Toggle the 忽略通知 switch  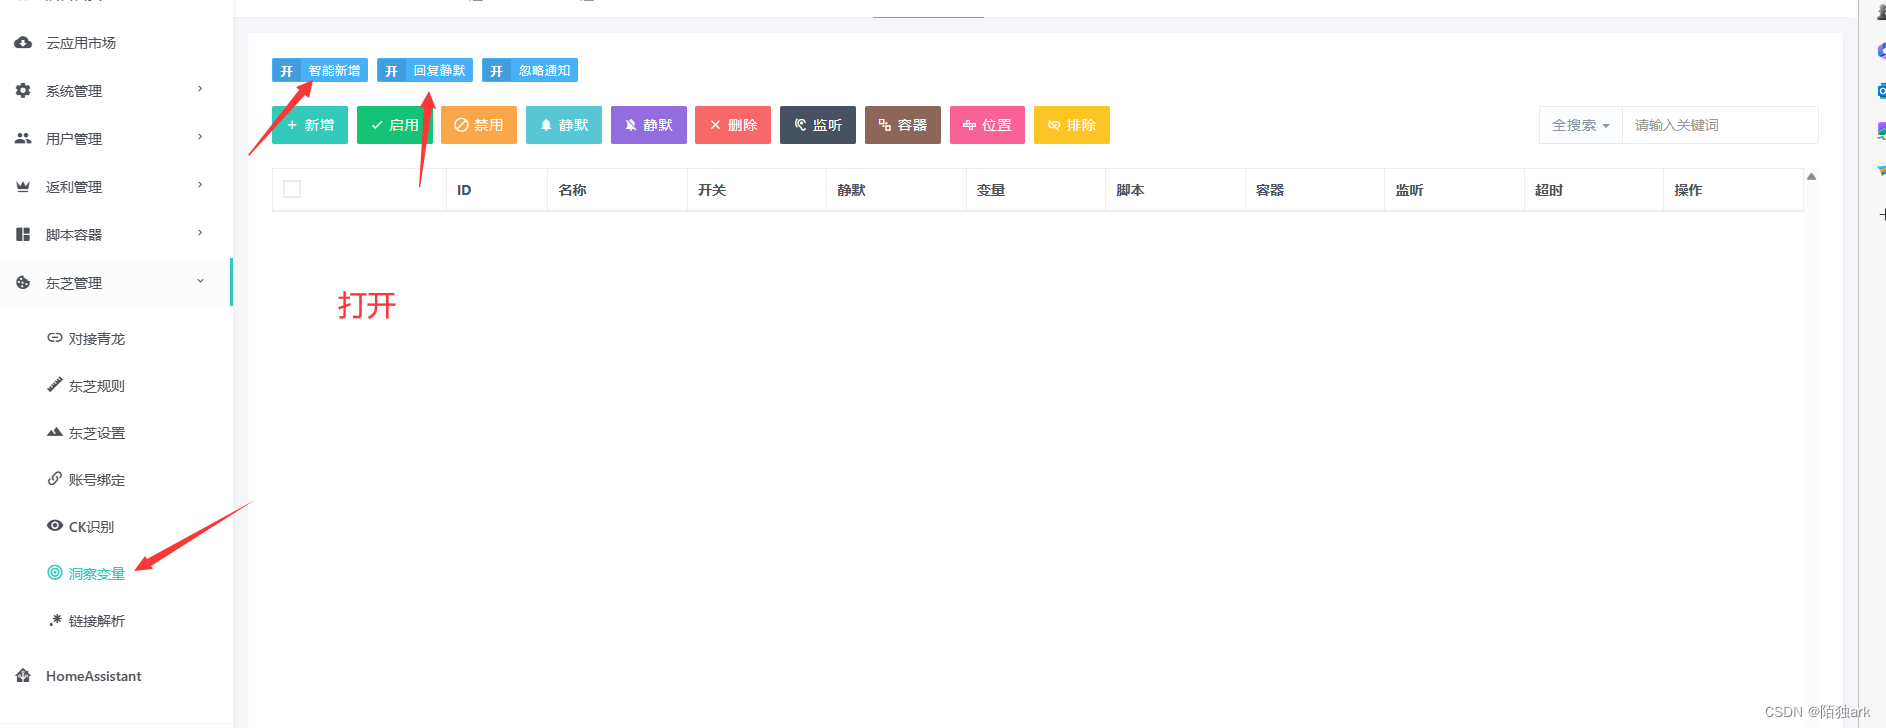point(530,70)
